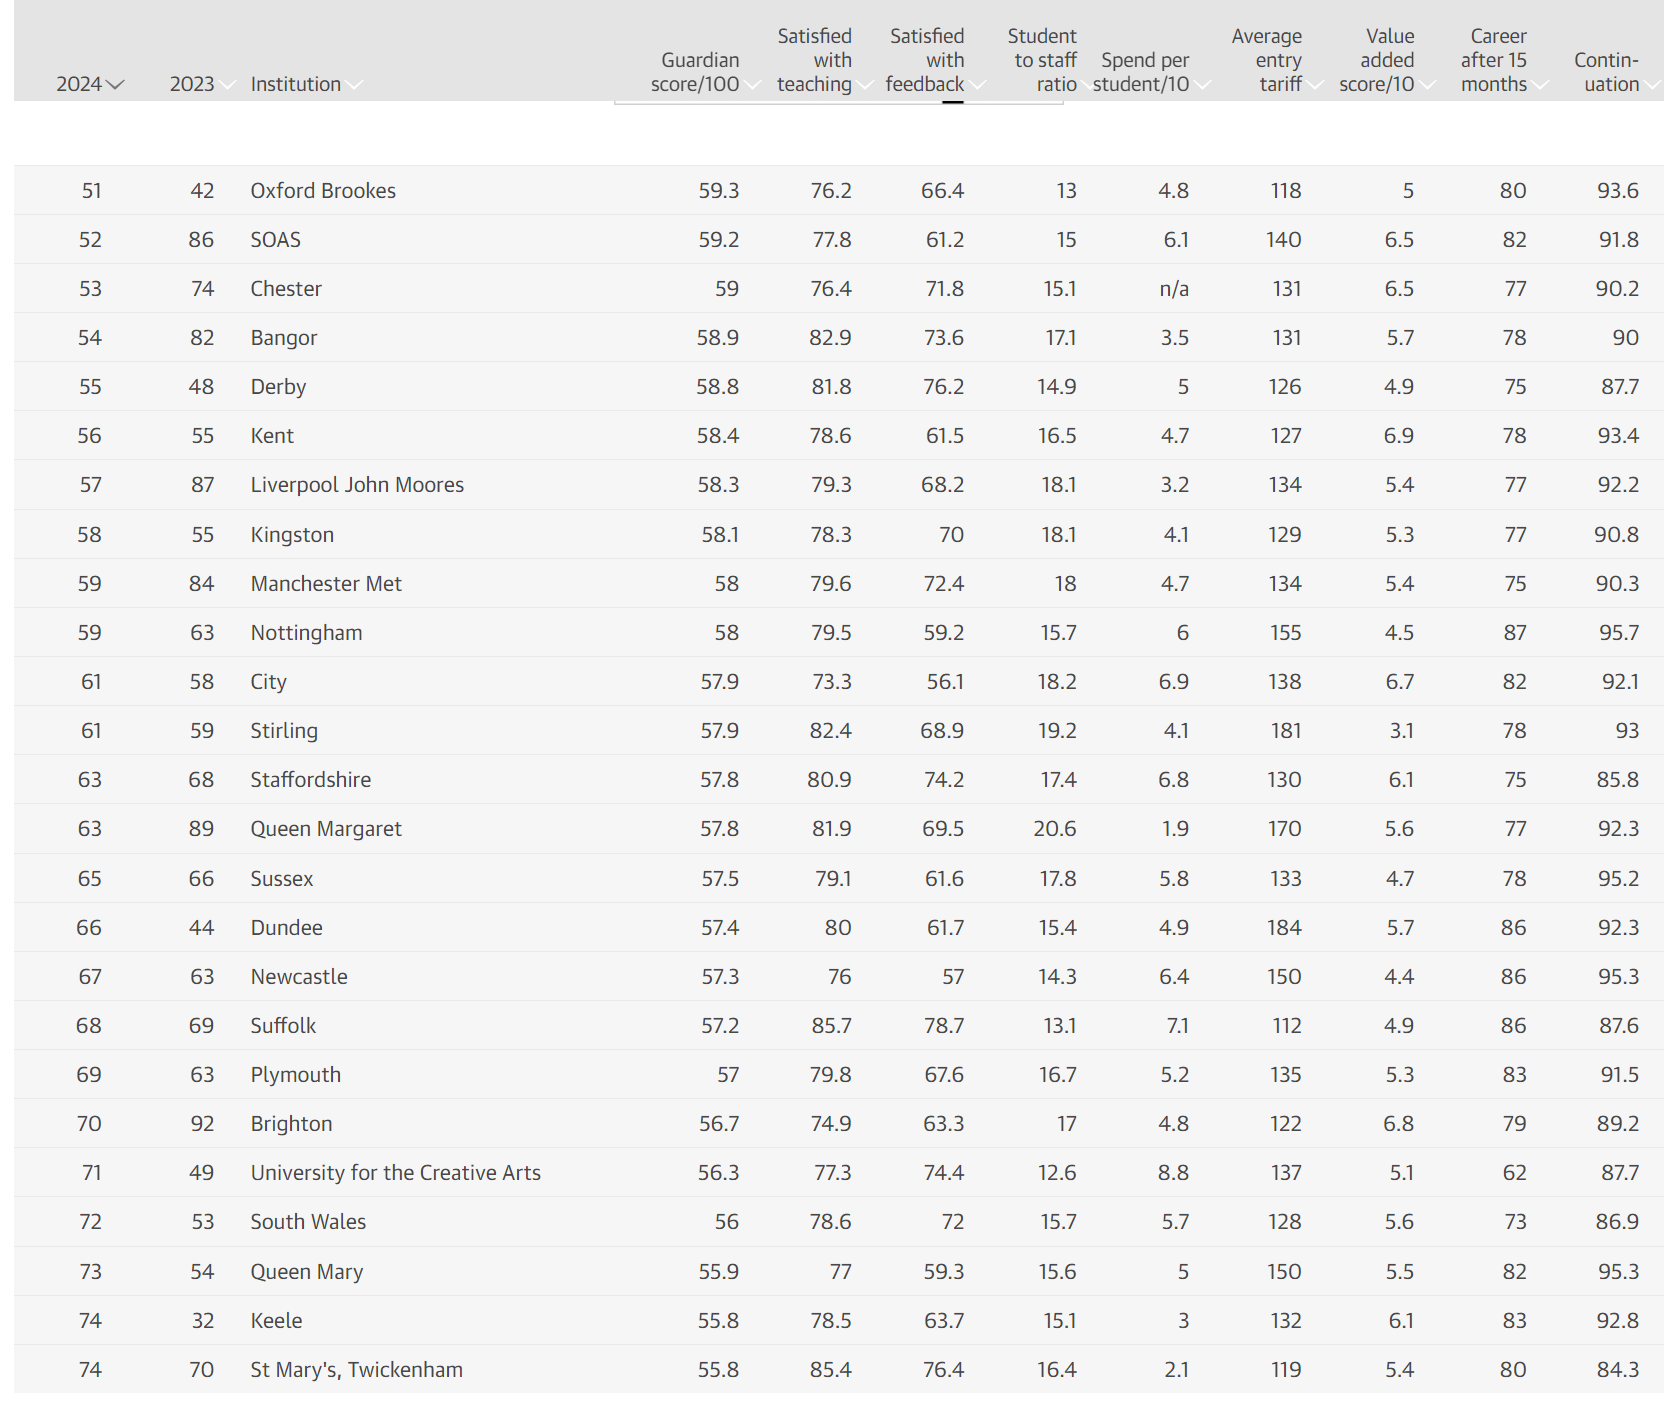Sort by Continuation column arrow
The image size is (1680, 1403).
[1653, 85]
